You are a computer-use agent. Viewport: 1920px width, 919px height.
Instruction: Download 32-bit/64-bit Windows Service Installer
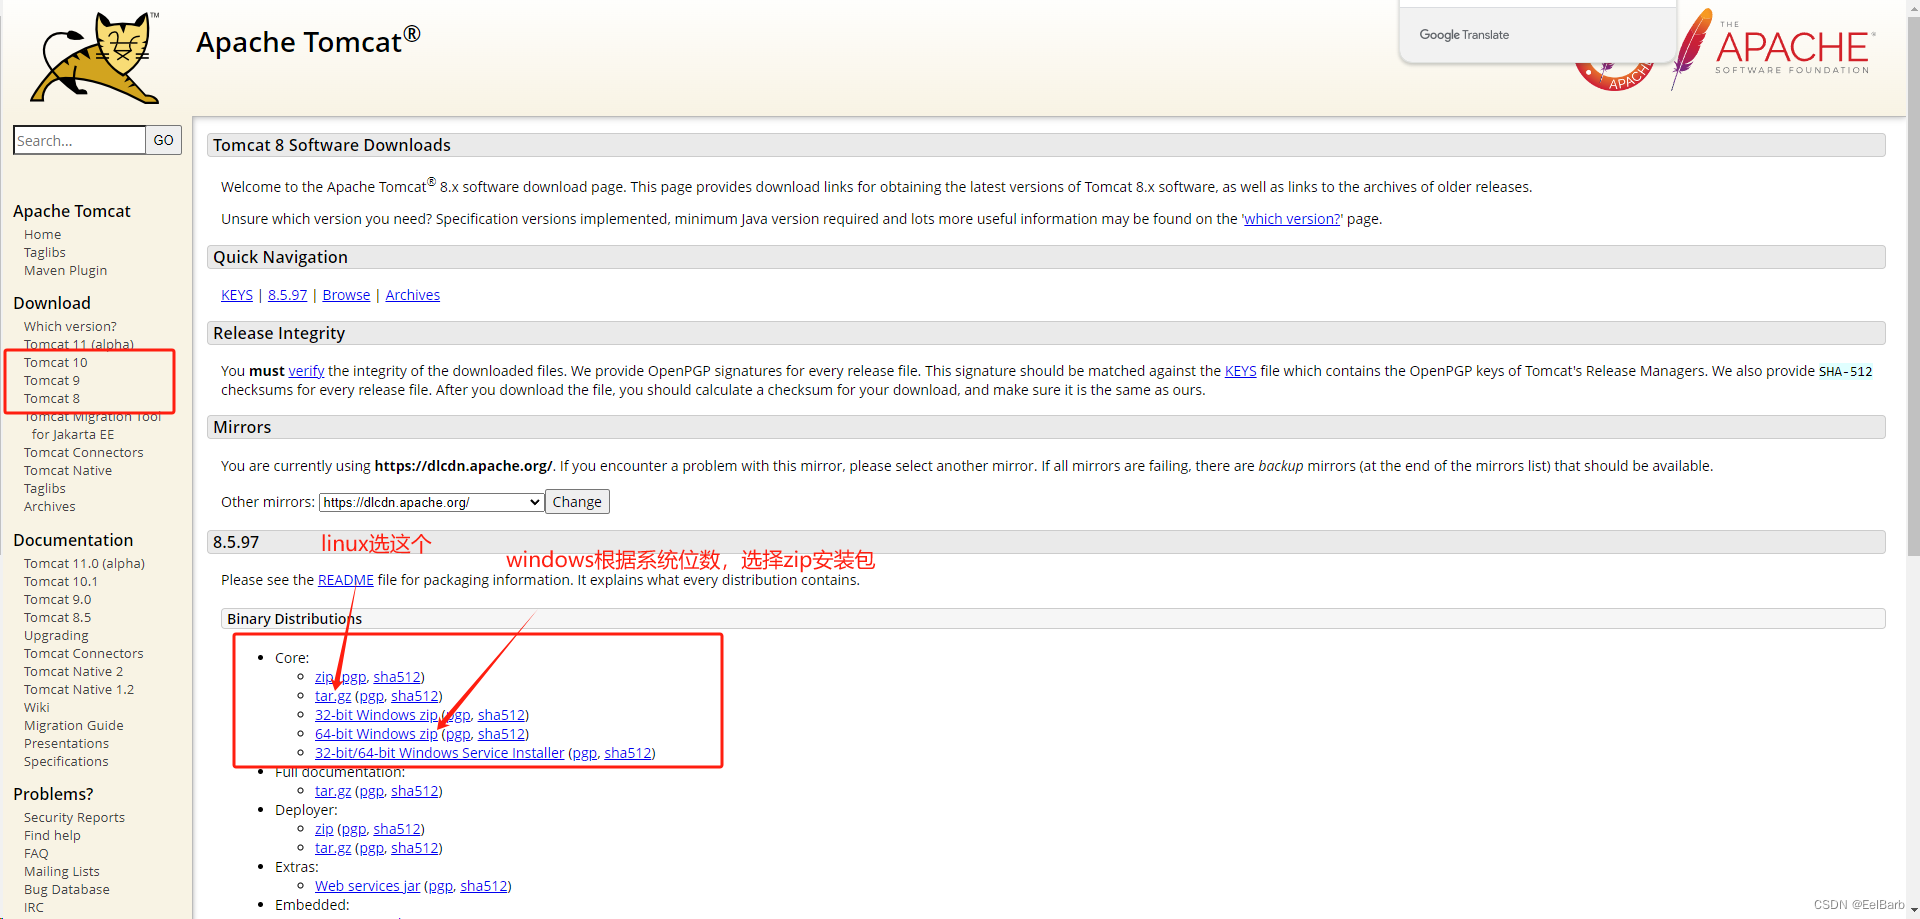(440, 753)
